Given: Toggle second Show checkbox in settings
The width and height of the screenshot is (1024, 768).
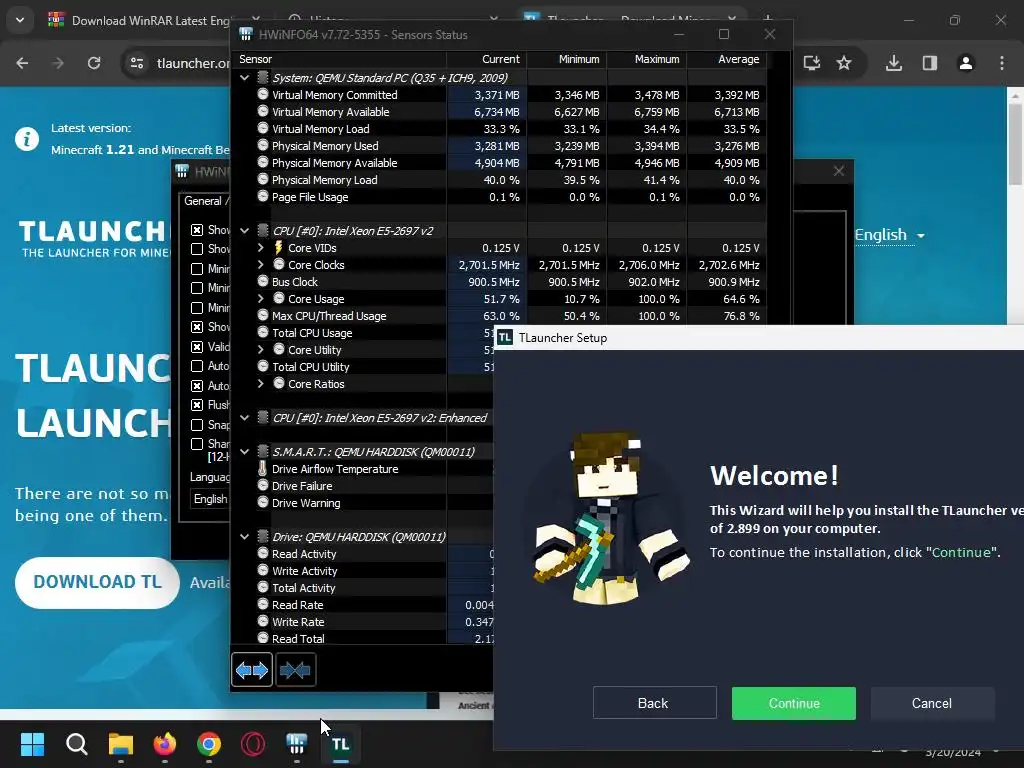Looking at the screenshot, I should (197, 249).
